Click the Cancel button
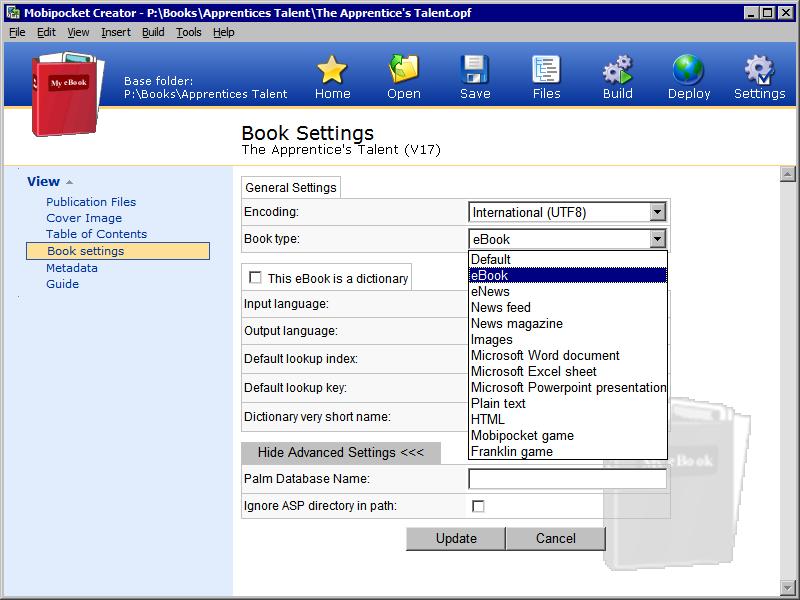This screenshot has height=600, width=800. pyautogui.click(x=556, y=539)
